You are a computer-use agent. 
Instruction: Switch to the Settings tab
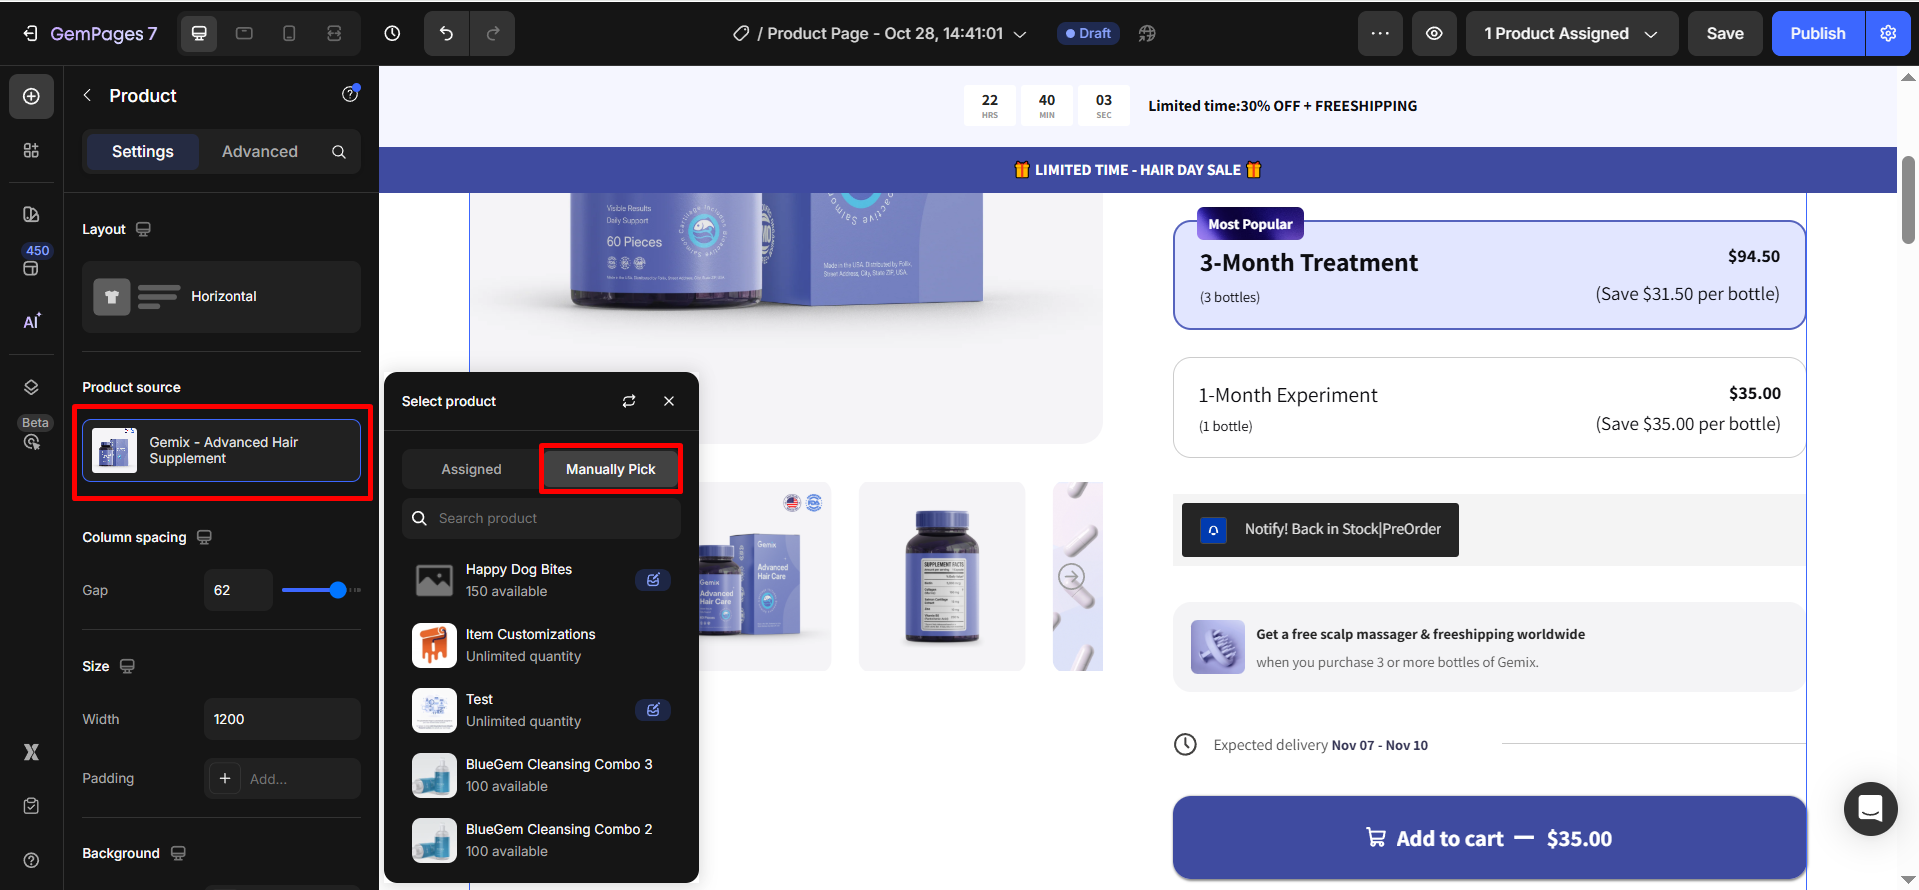click(142, 151)
